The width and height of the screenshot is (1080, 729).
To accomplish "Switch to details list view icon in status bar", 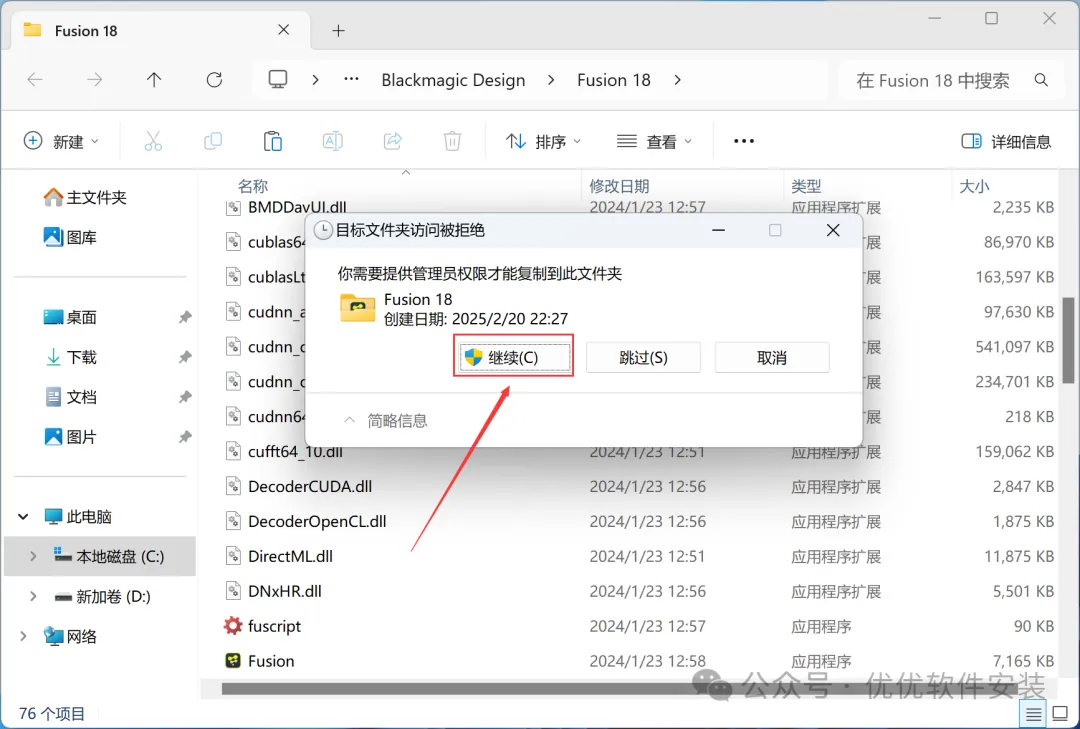I will point(1033,715).
